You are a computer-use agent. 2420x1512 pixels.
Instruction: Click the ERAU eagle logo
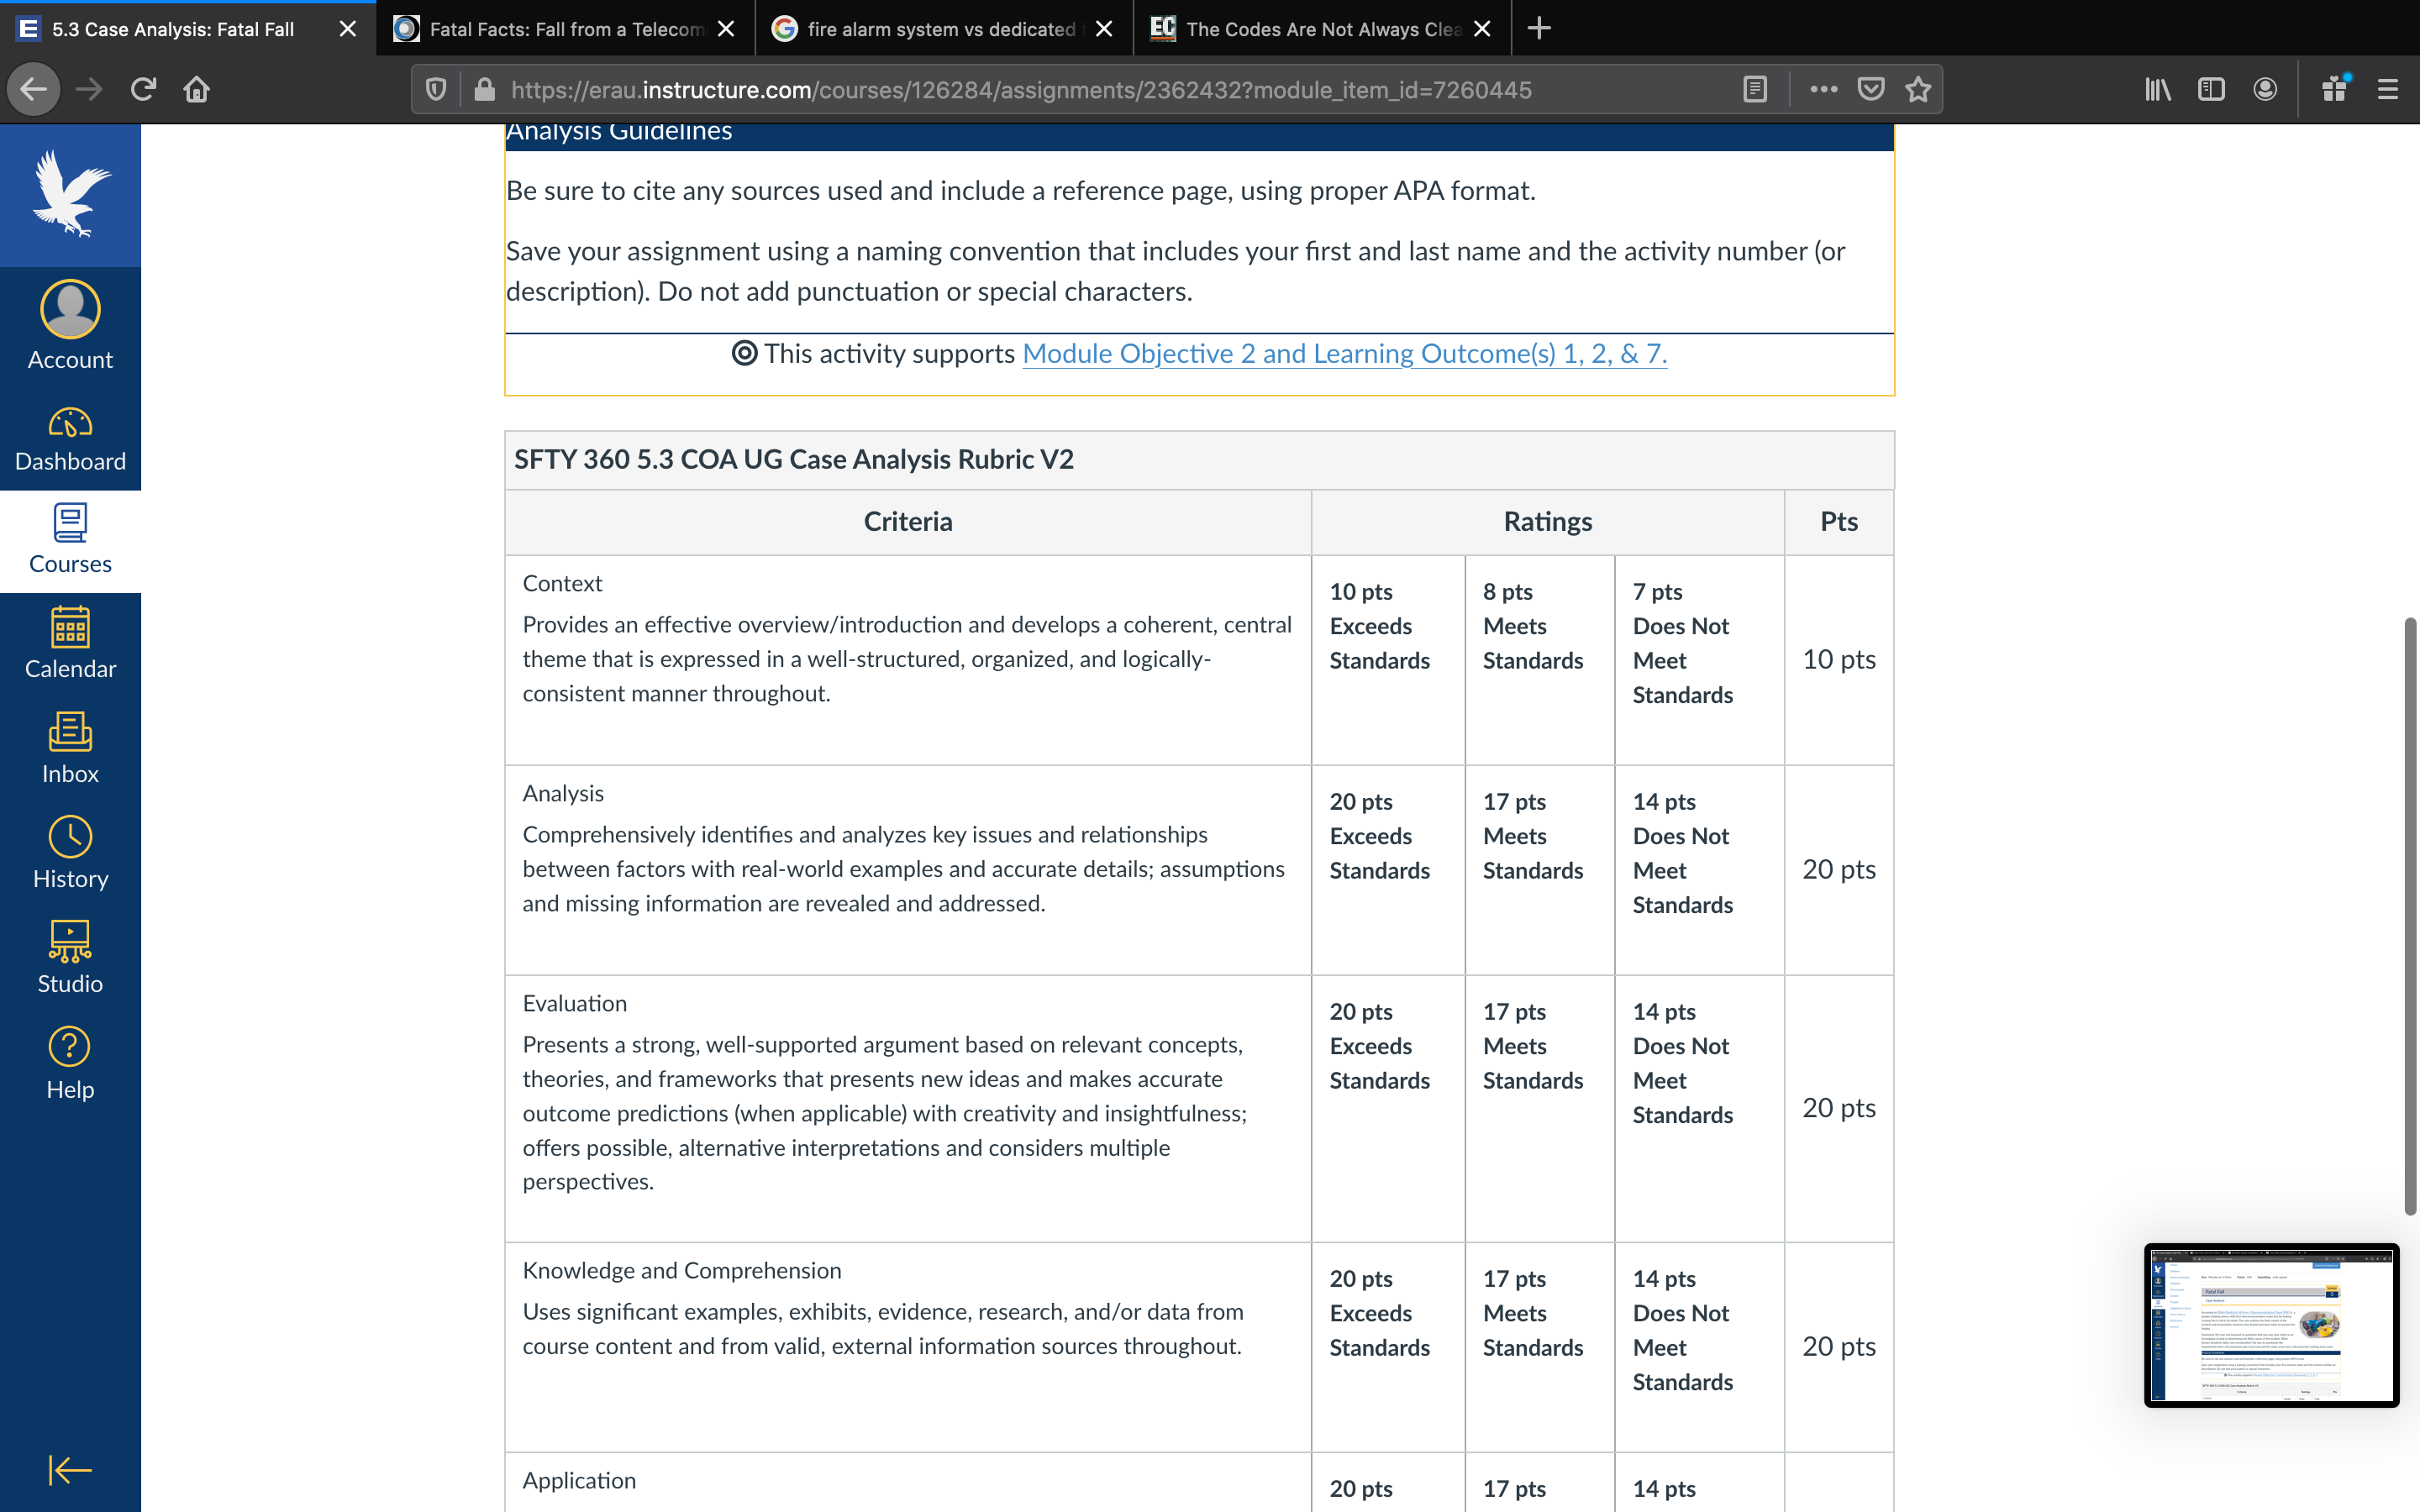(70, 195)
